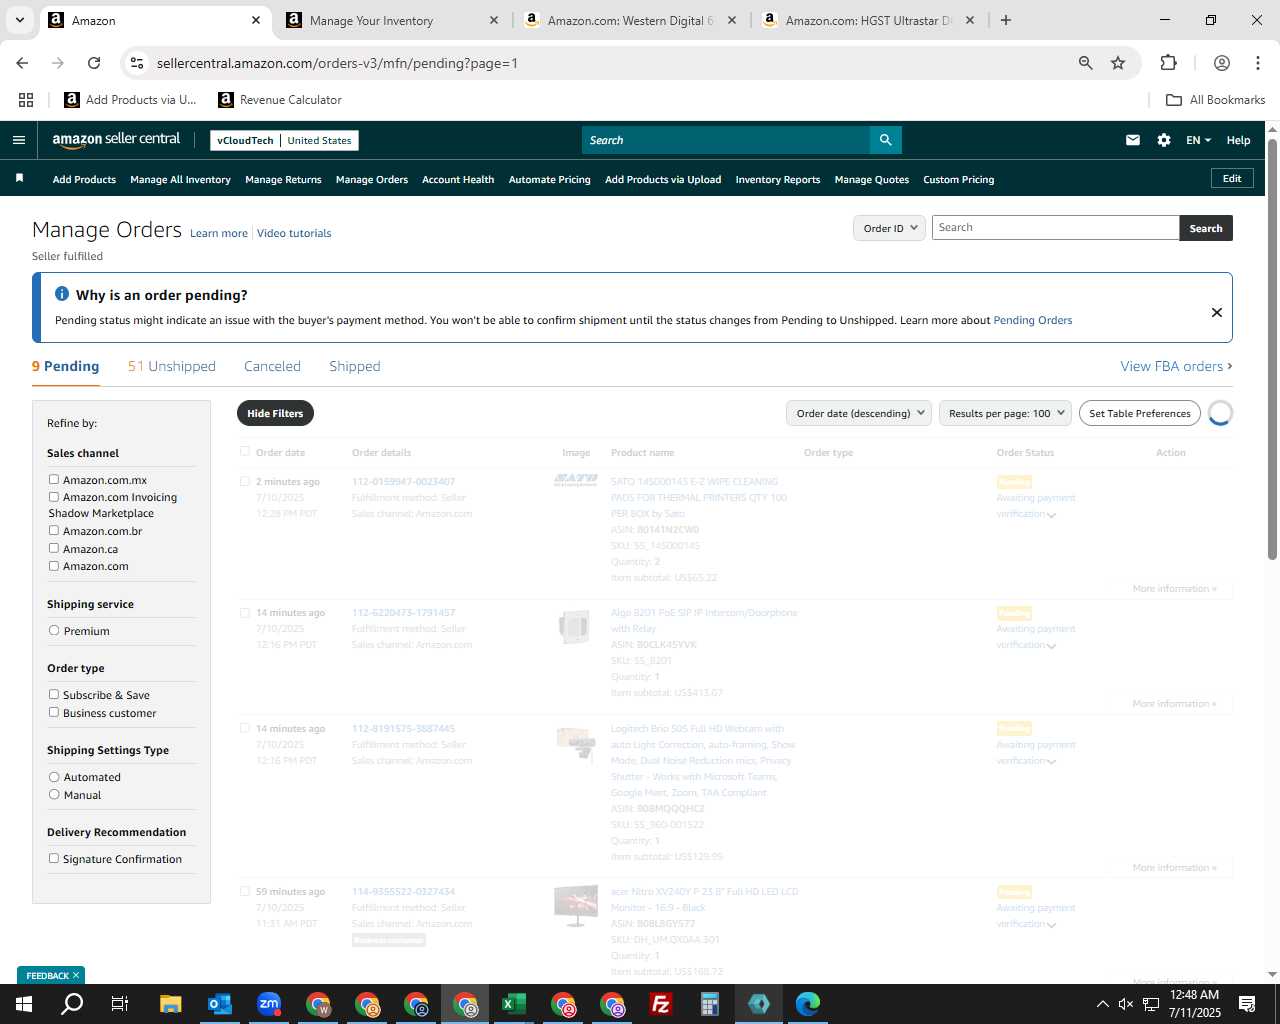Open Zoom from the taskbar
Image resolution: width=1280 pixels, height=1024 pixels.
coord(269,1004)
